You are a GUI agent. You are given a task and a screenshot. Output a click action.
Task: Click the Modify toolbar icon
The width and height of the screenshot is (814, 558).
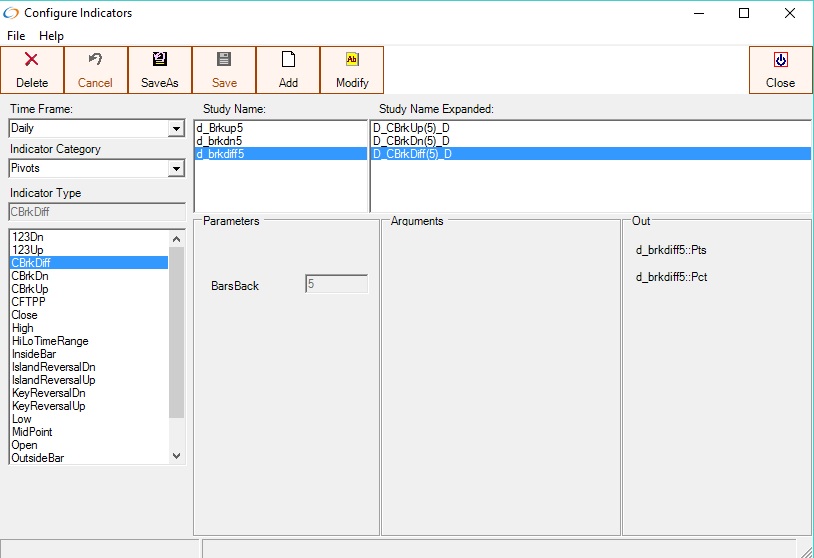tap(352, 61)
